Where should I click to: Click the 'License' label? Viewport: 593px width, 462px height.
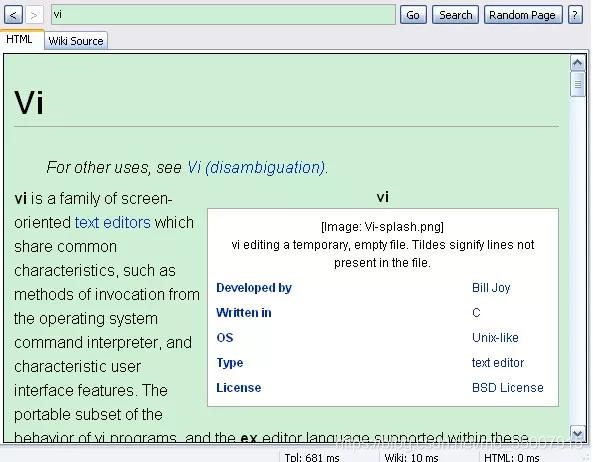tap(238, 388)
